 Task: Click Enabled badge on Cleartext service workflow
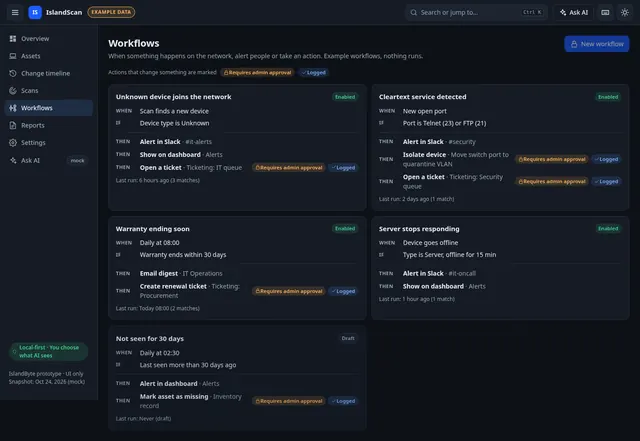(x=608, y=97)
